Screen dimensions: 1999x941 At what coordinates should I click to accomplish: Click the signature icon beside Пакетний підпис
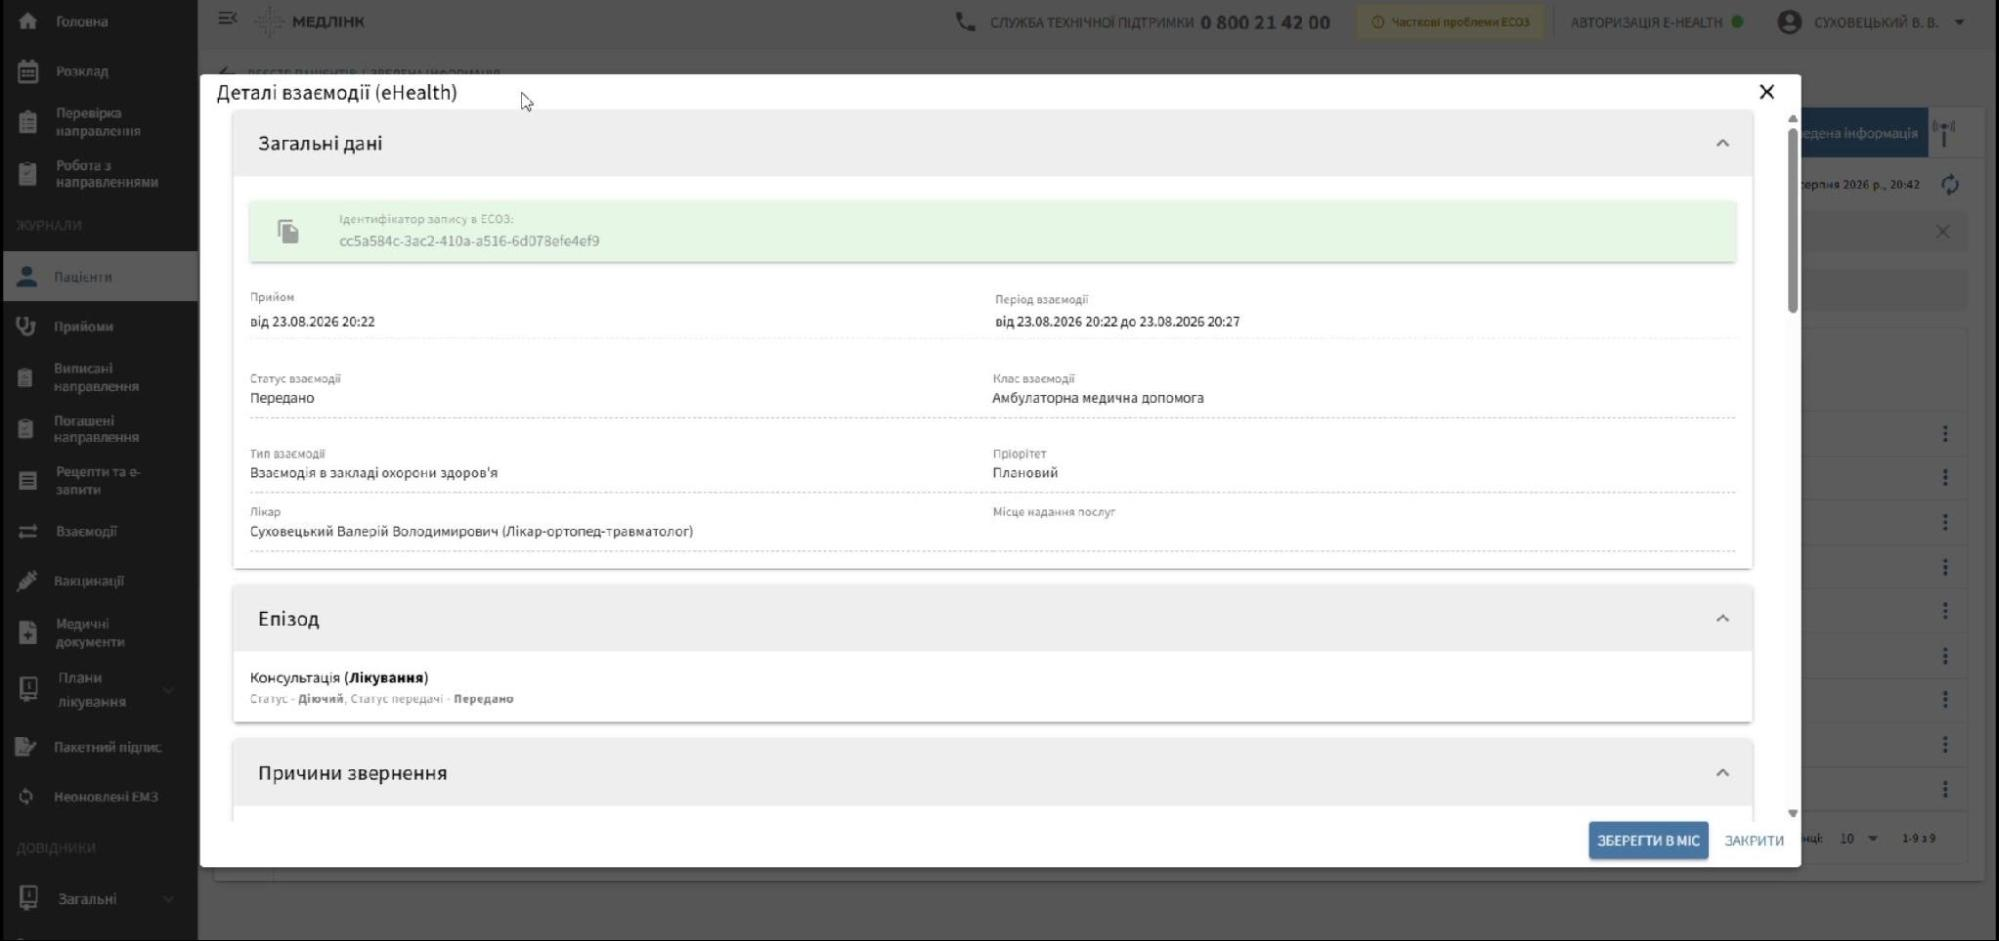[26, 747]
